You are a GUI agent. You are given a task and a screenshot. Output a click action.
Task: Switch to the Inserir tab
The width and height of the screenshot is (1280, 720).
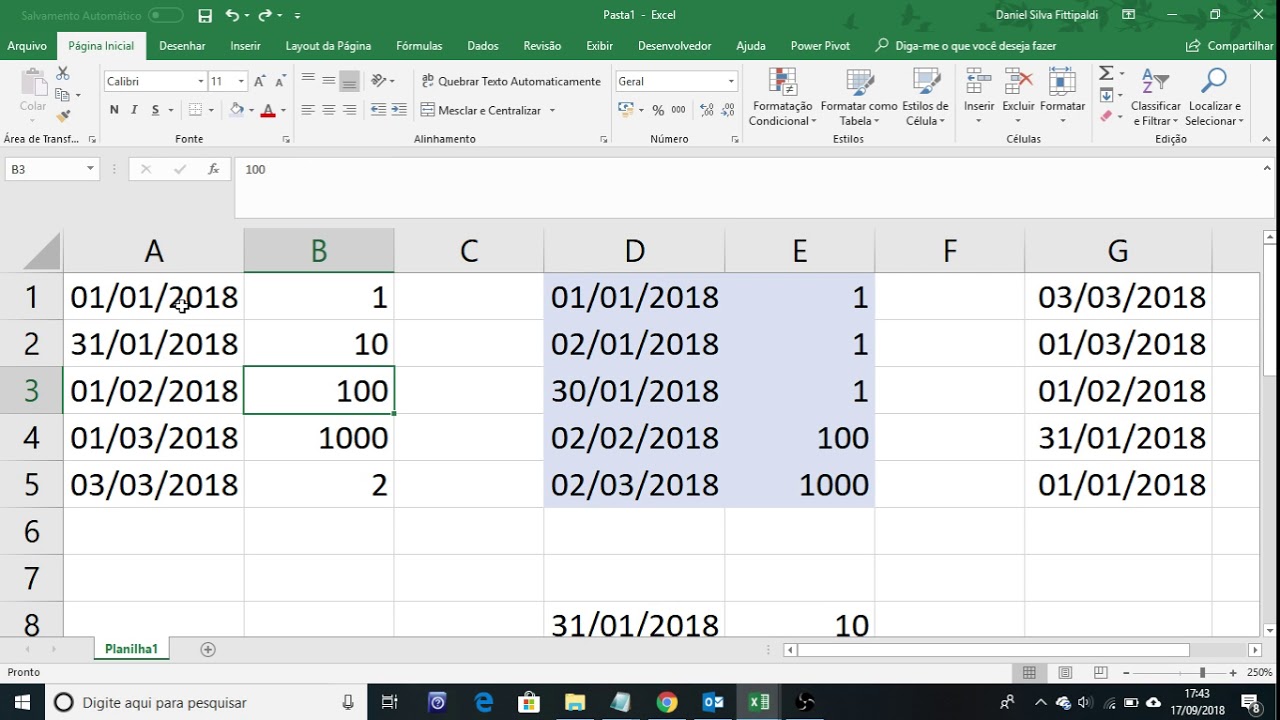(245, 46)
